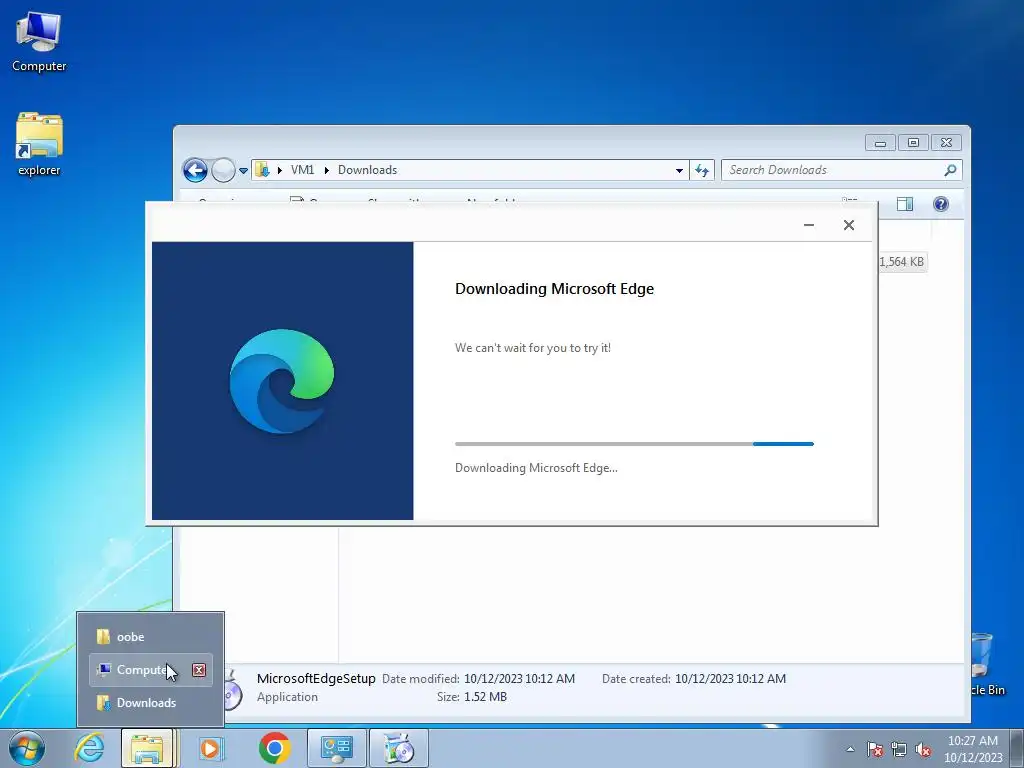Screen dimensions: 1024x768
Task: Open the Start menu
Action: [x=27, y=748]
